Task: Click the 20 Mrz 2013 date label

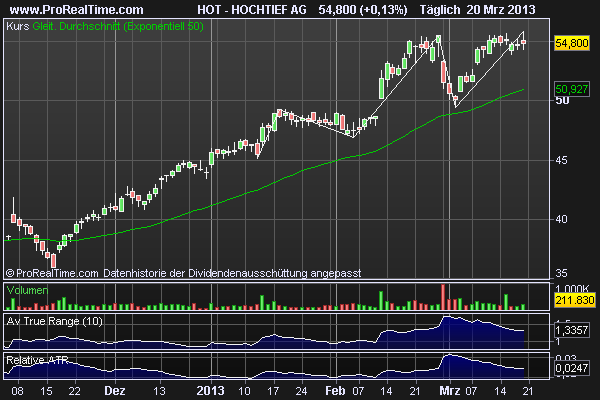Action: (501, 9)
